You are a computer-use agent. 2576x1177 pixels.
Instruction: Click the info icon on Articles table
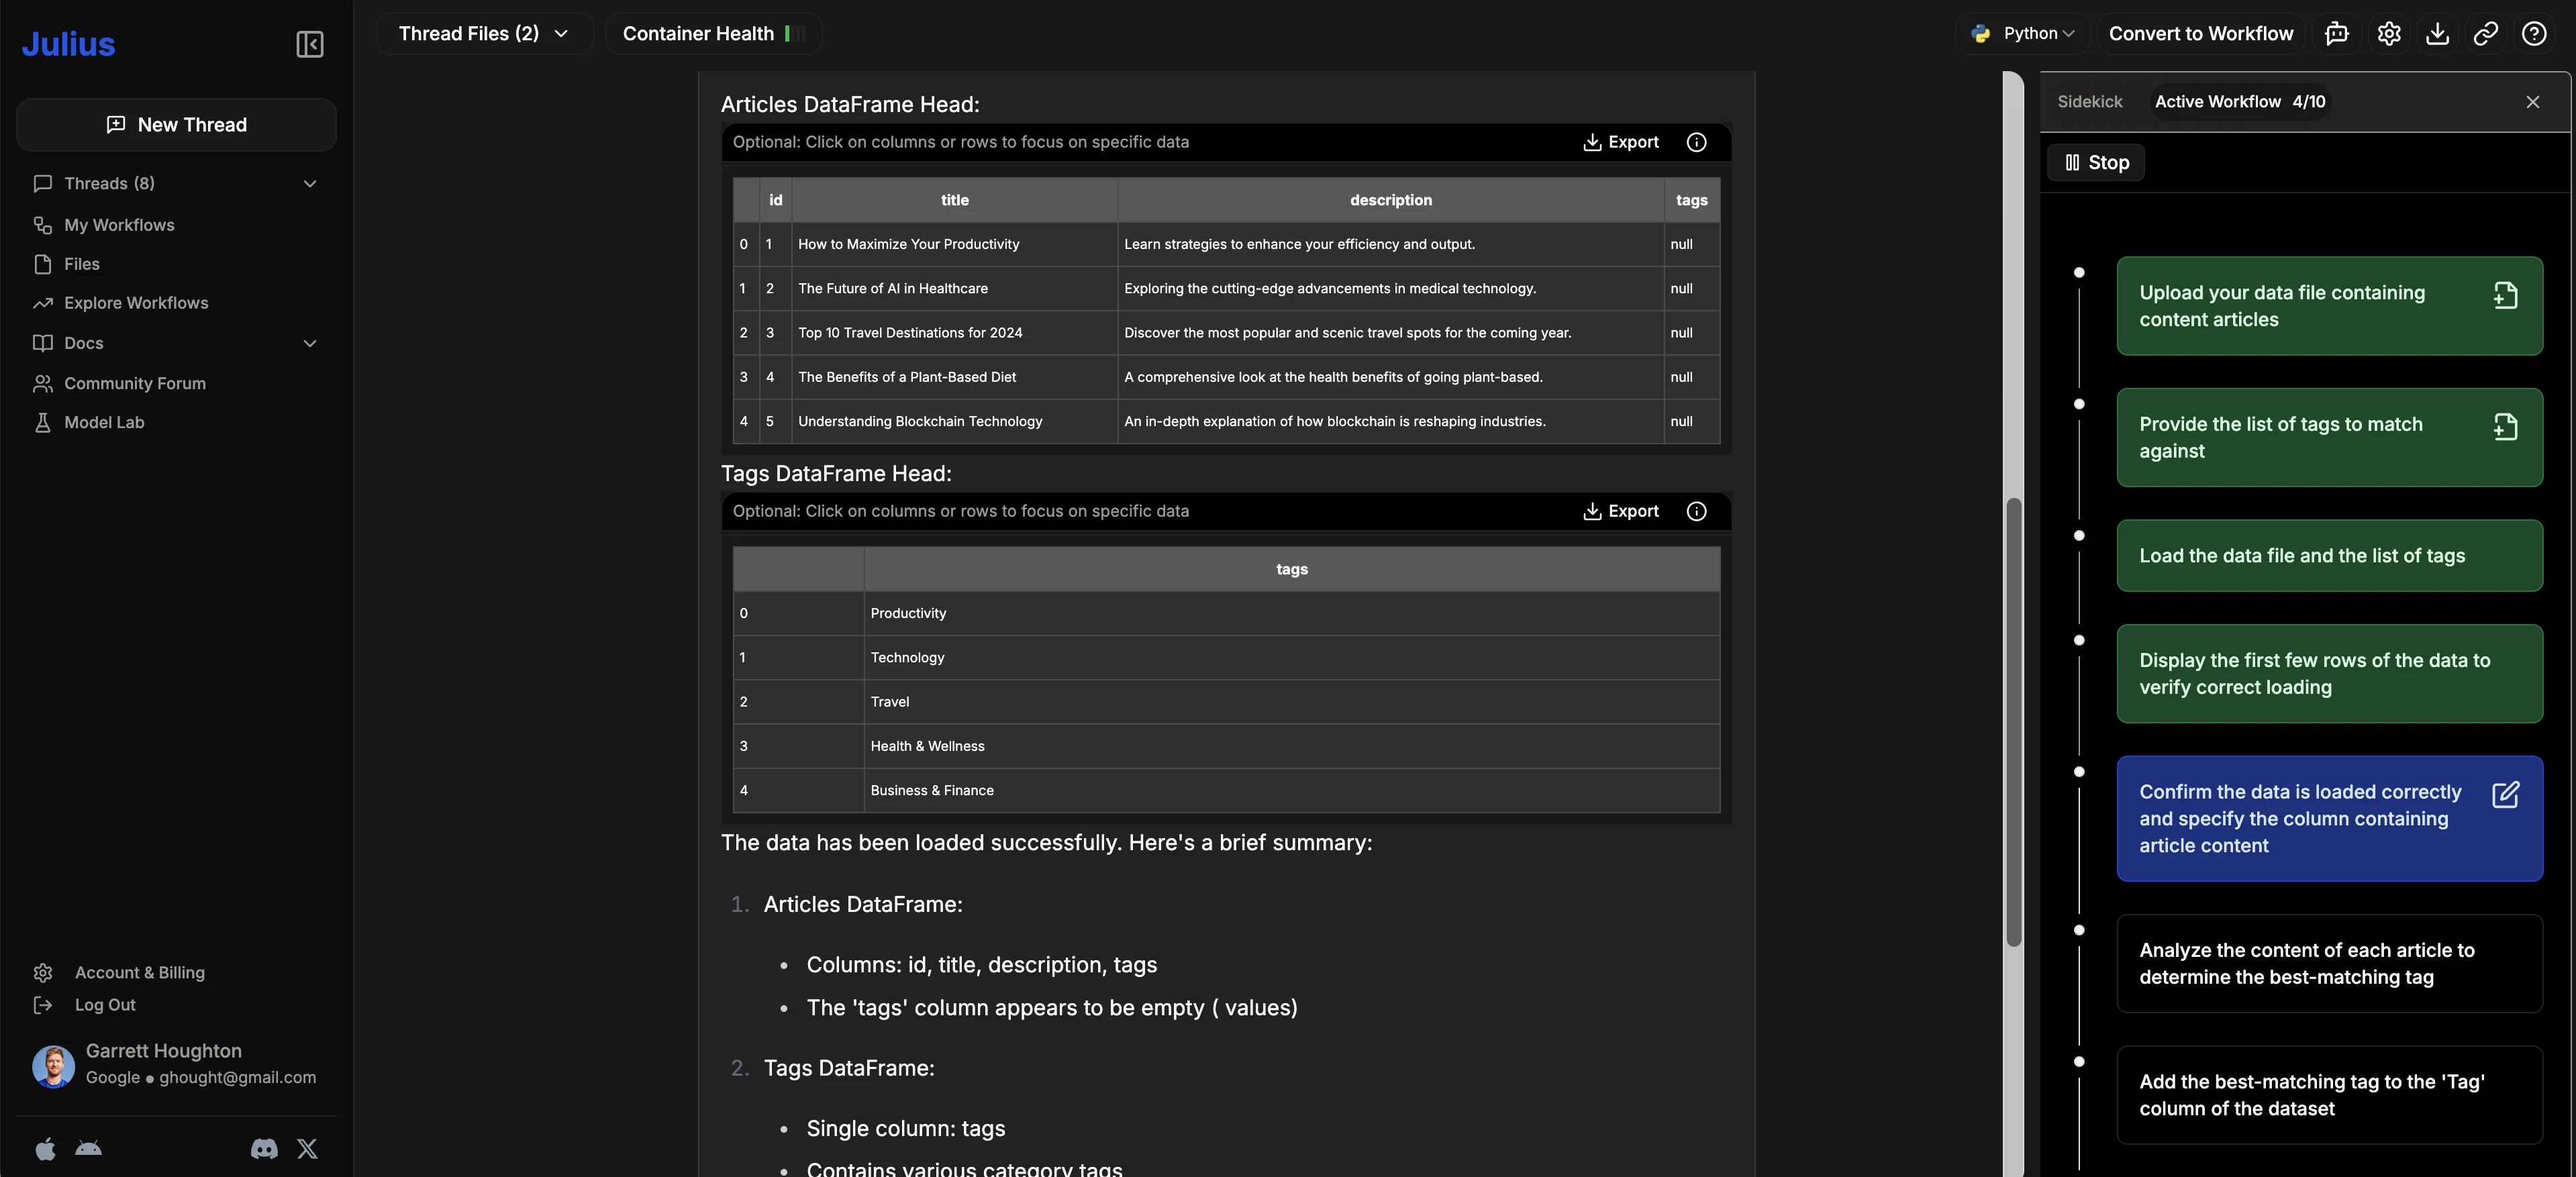(1696, 142)
